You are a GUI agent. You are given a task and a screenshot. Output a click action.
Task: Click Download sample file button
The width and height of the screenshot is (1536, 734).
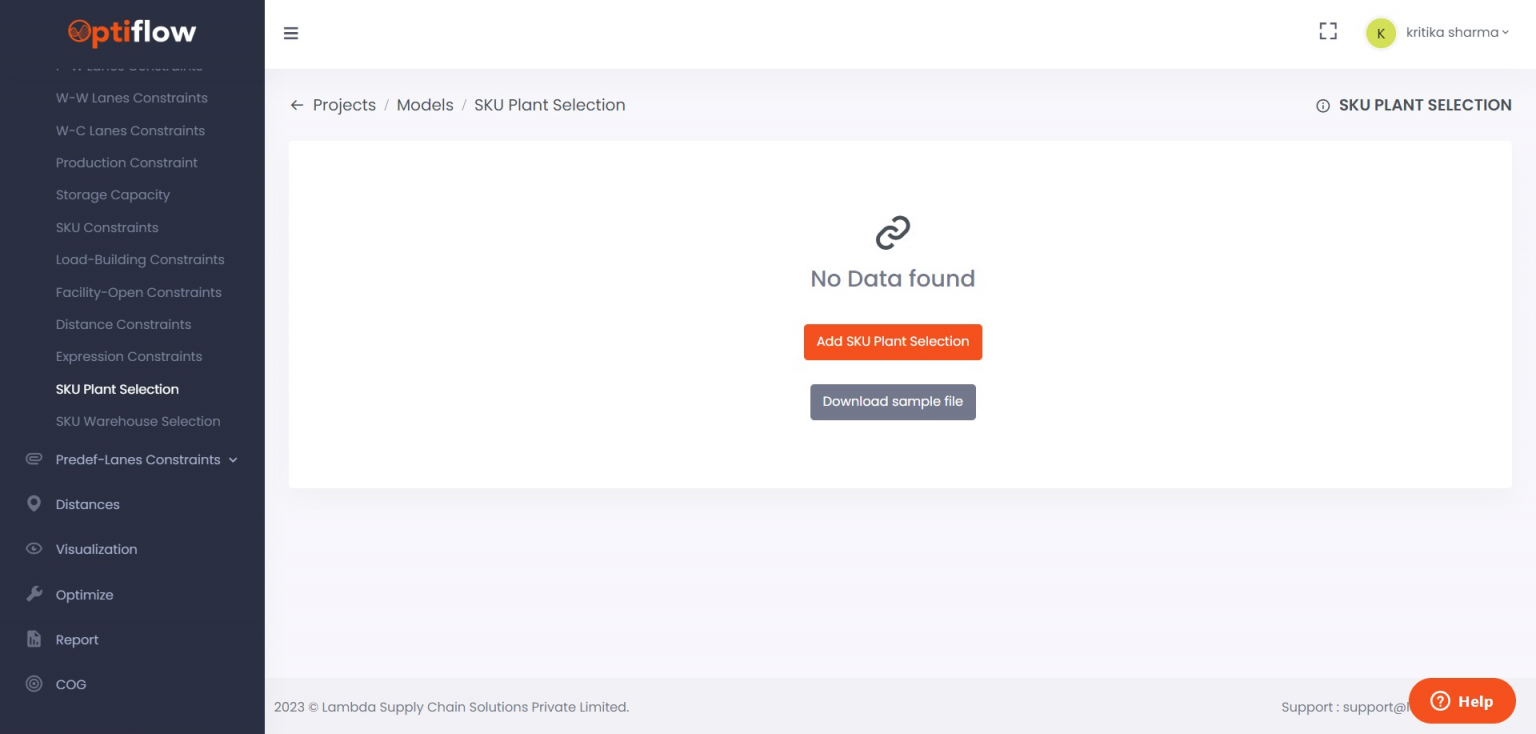[892, 402]
